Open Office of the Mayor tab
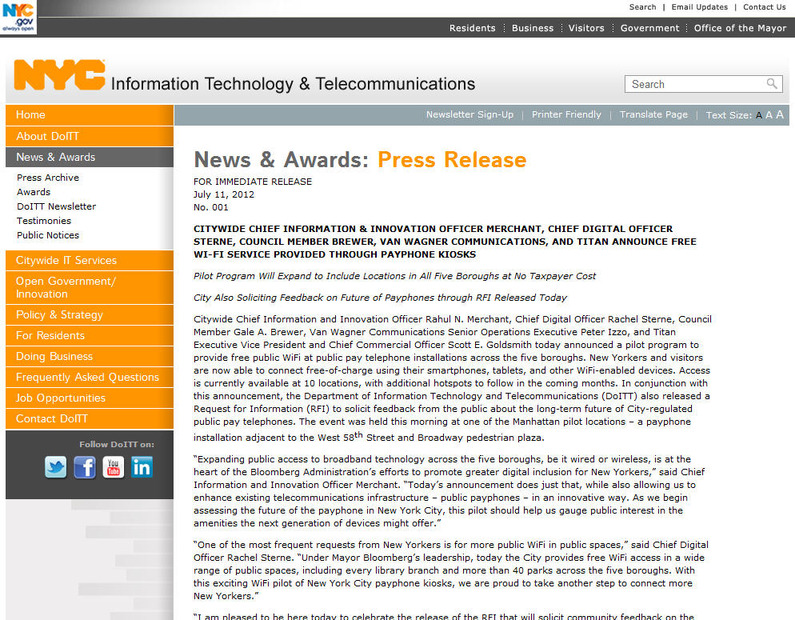The image size is (795, 620). click(x=740, y=28)
